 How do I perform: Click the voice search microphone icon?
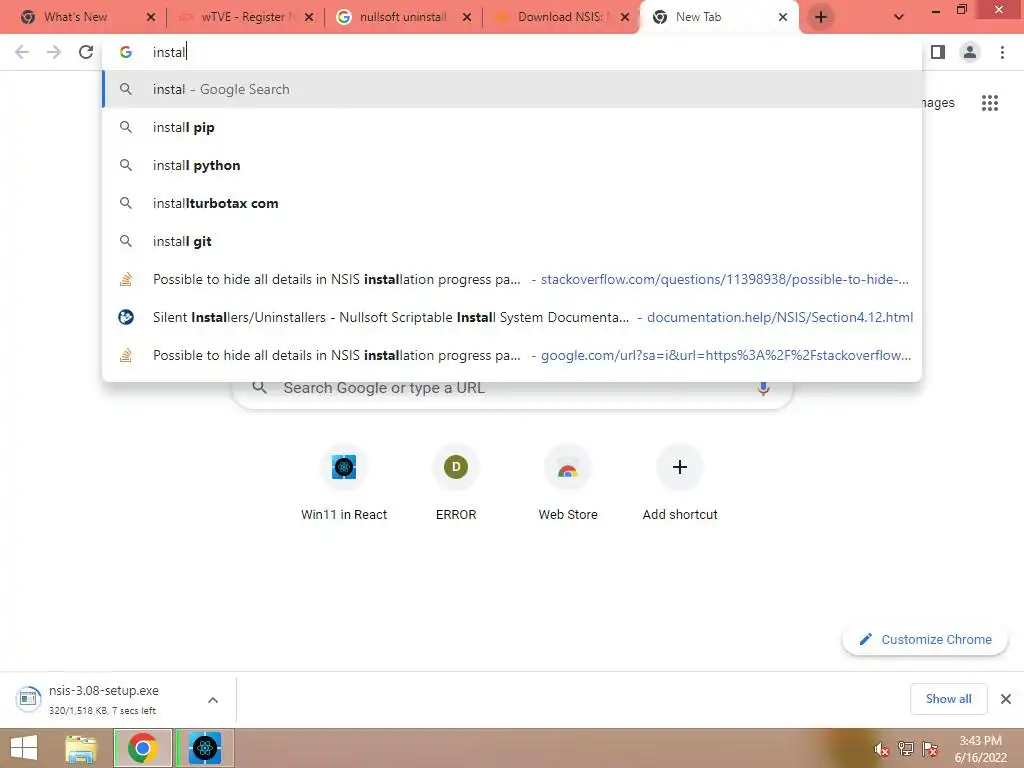(763, 388)
